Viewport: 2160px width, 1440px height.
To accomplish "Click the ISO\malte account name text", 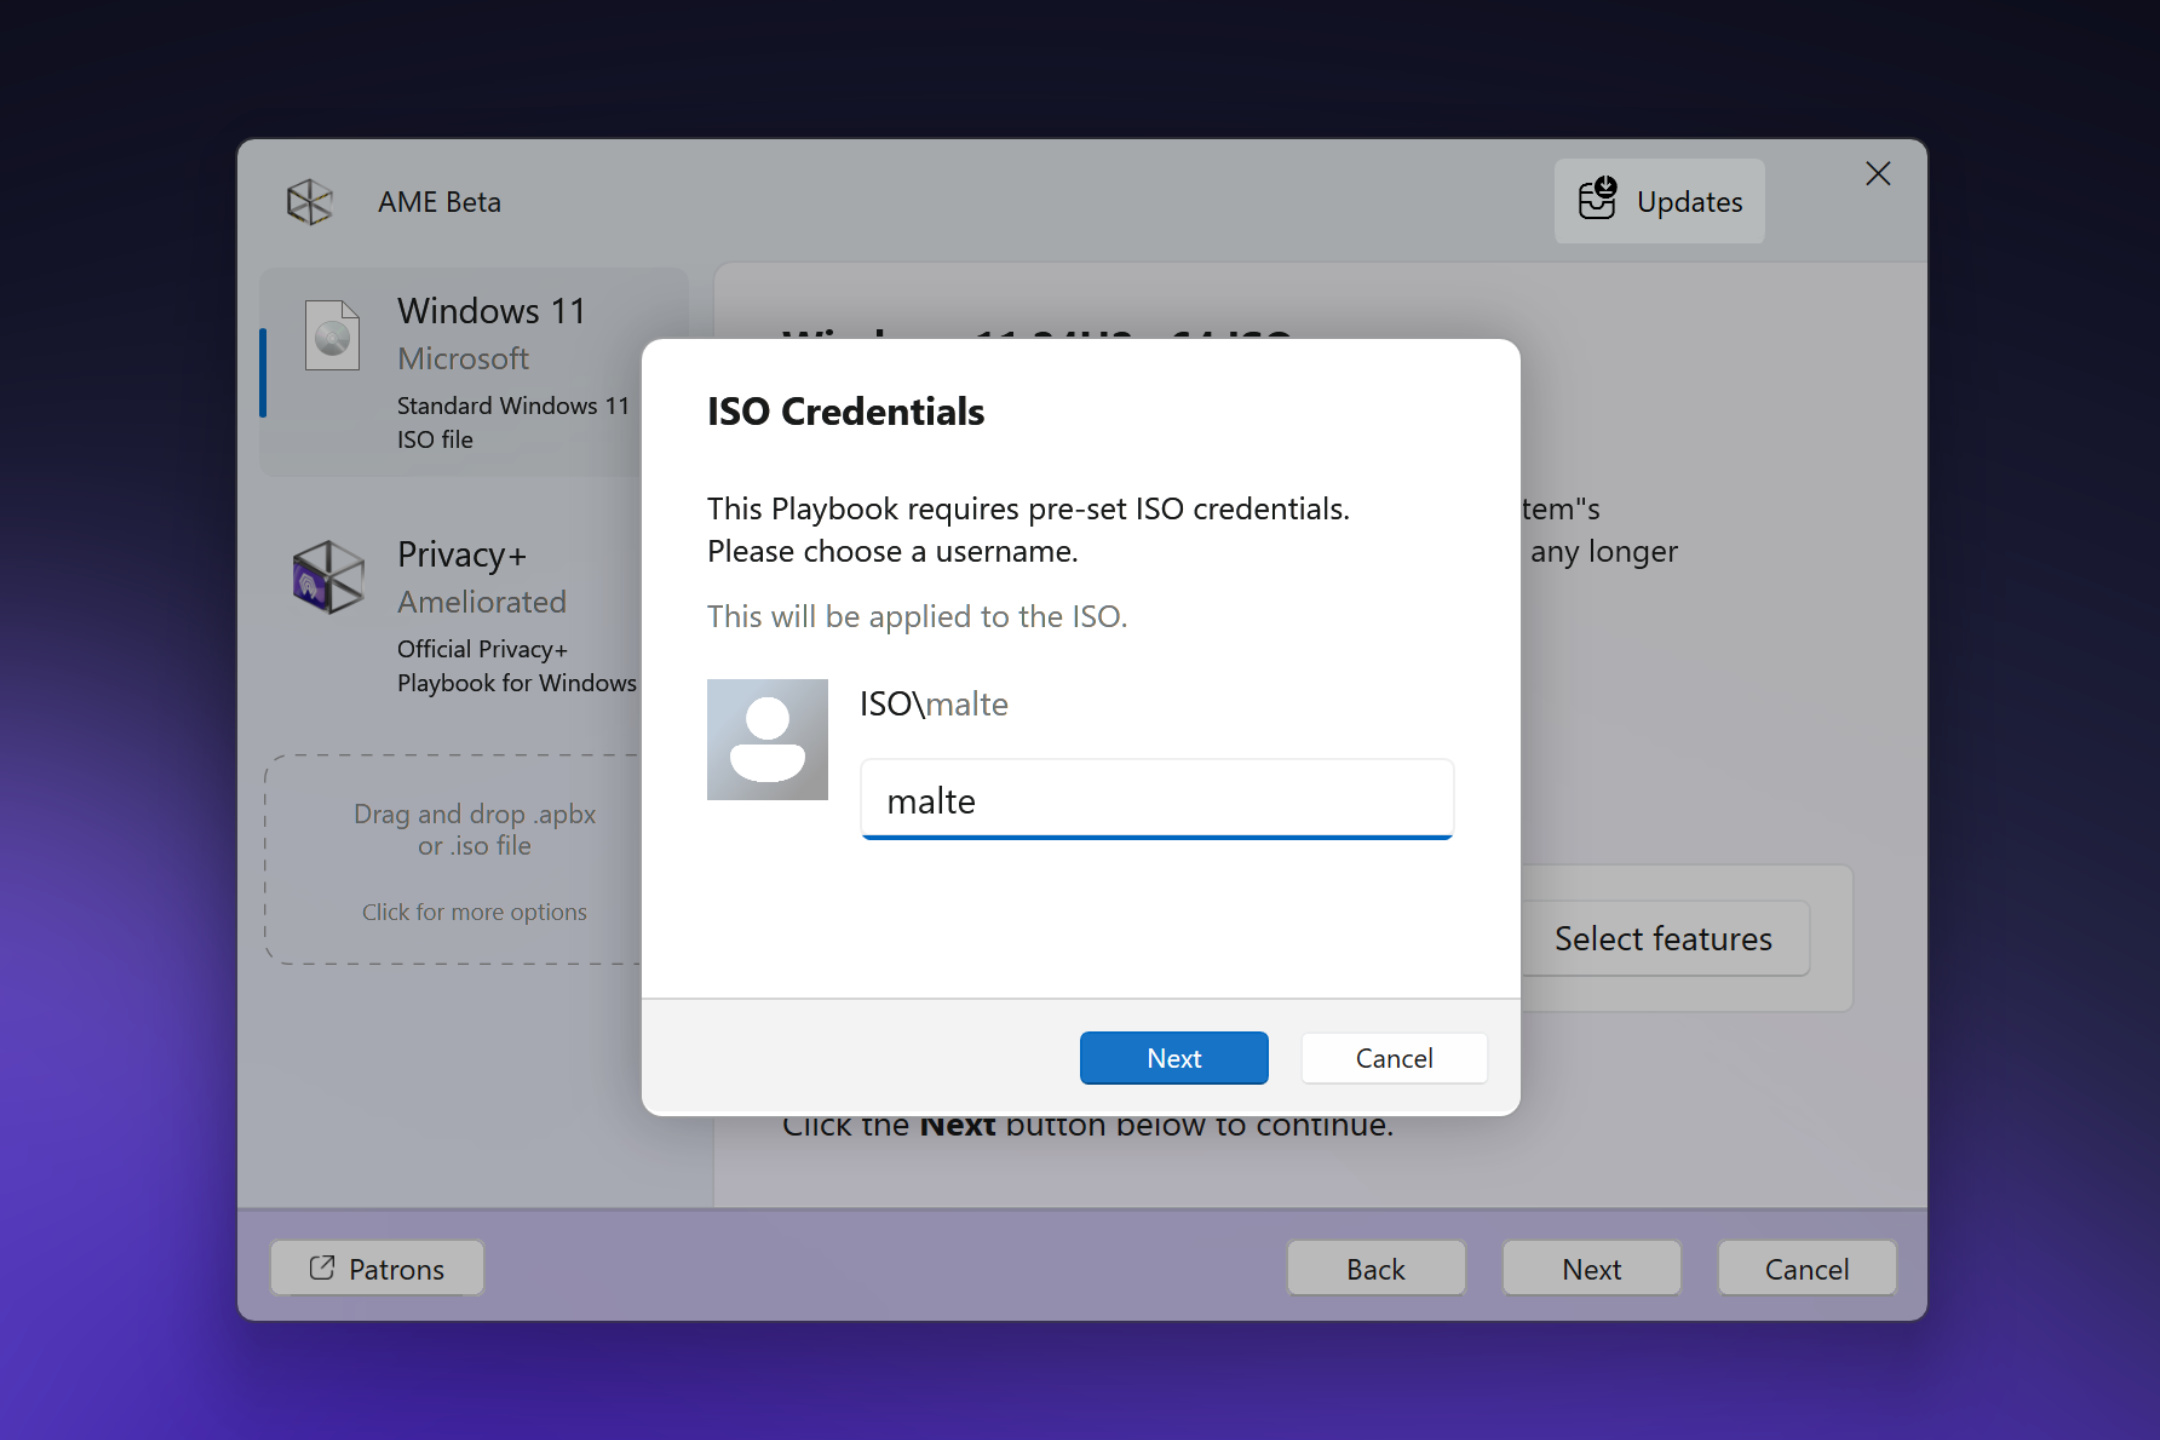I will [934, 704].
